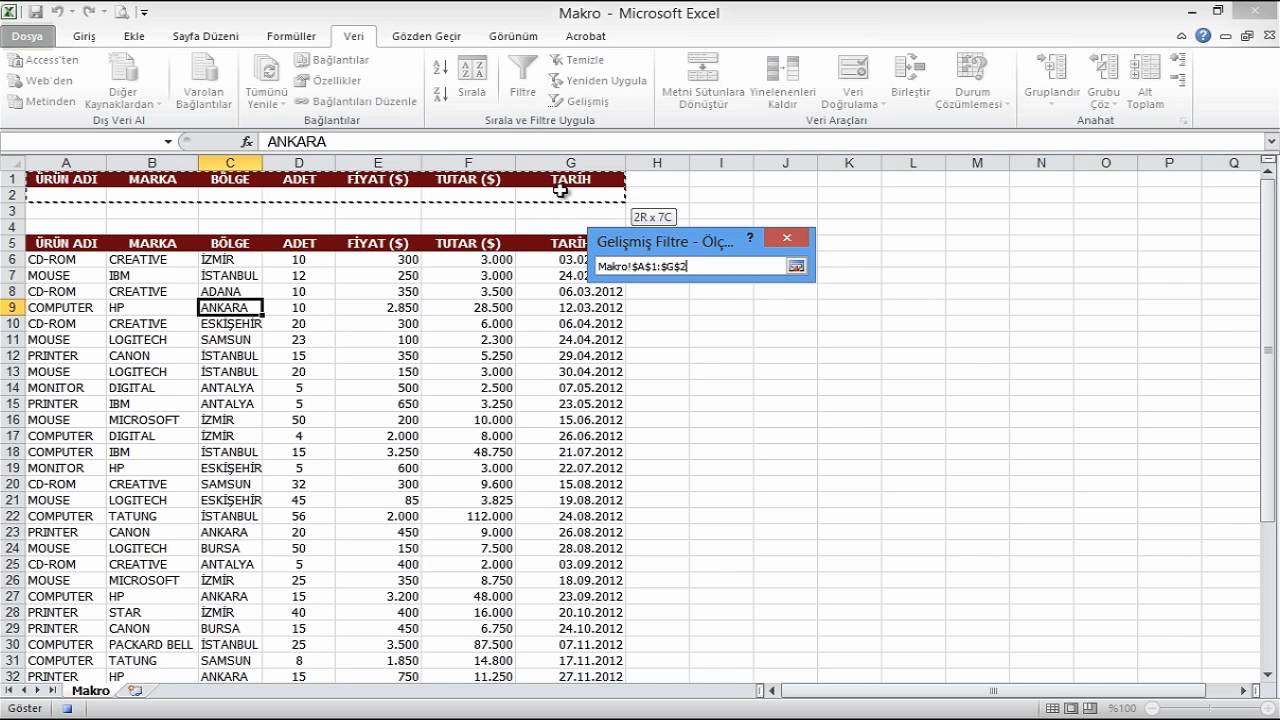Switch to Gözden Geçir tab
Viewport: 1280px width, 720px height.
point(426,36)
